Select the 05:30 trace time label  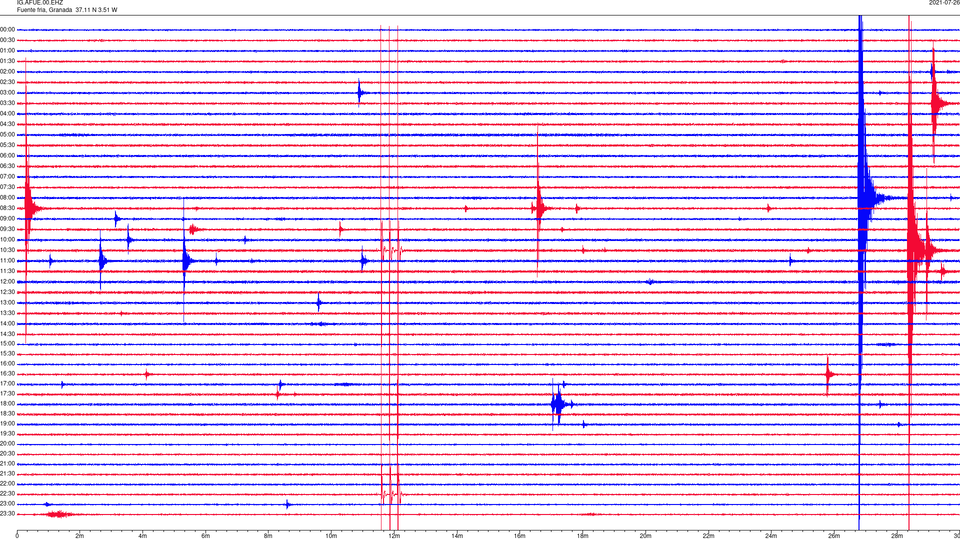[8, 144]
